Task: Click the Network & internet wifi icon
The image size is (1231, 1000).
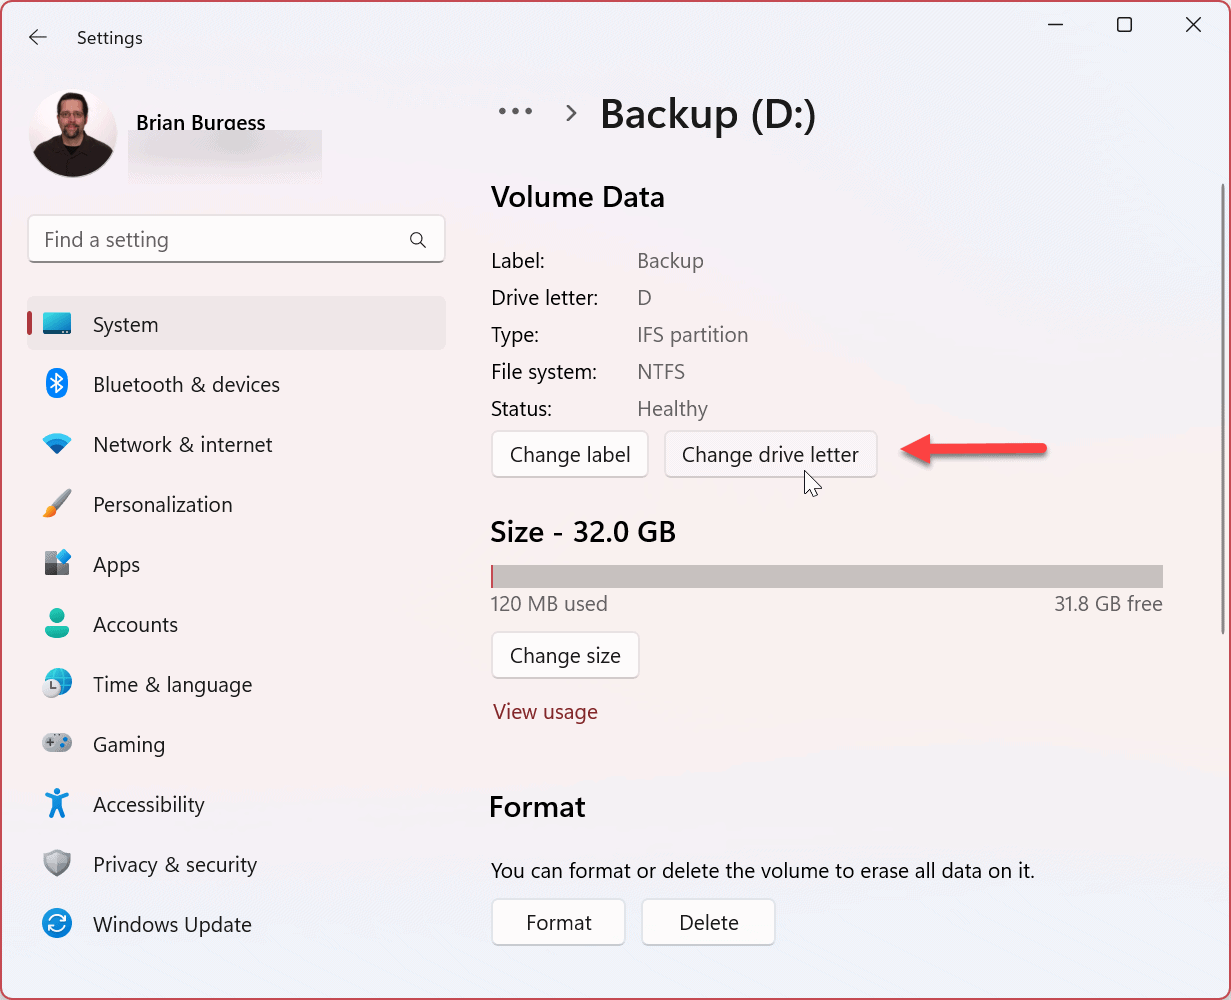Action: [57, 444]
